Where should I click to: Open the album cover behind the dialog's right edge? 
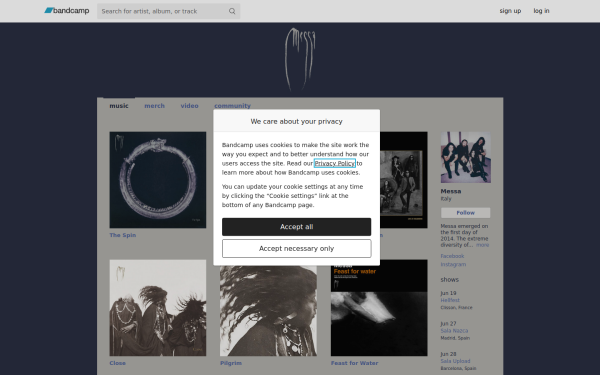pos(404,180)
